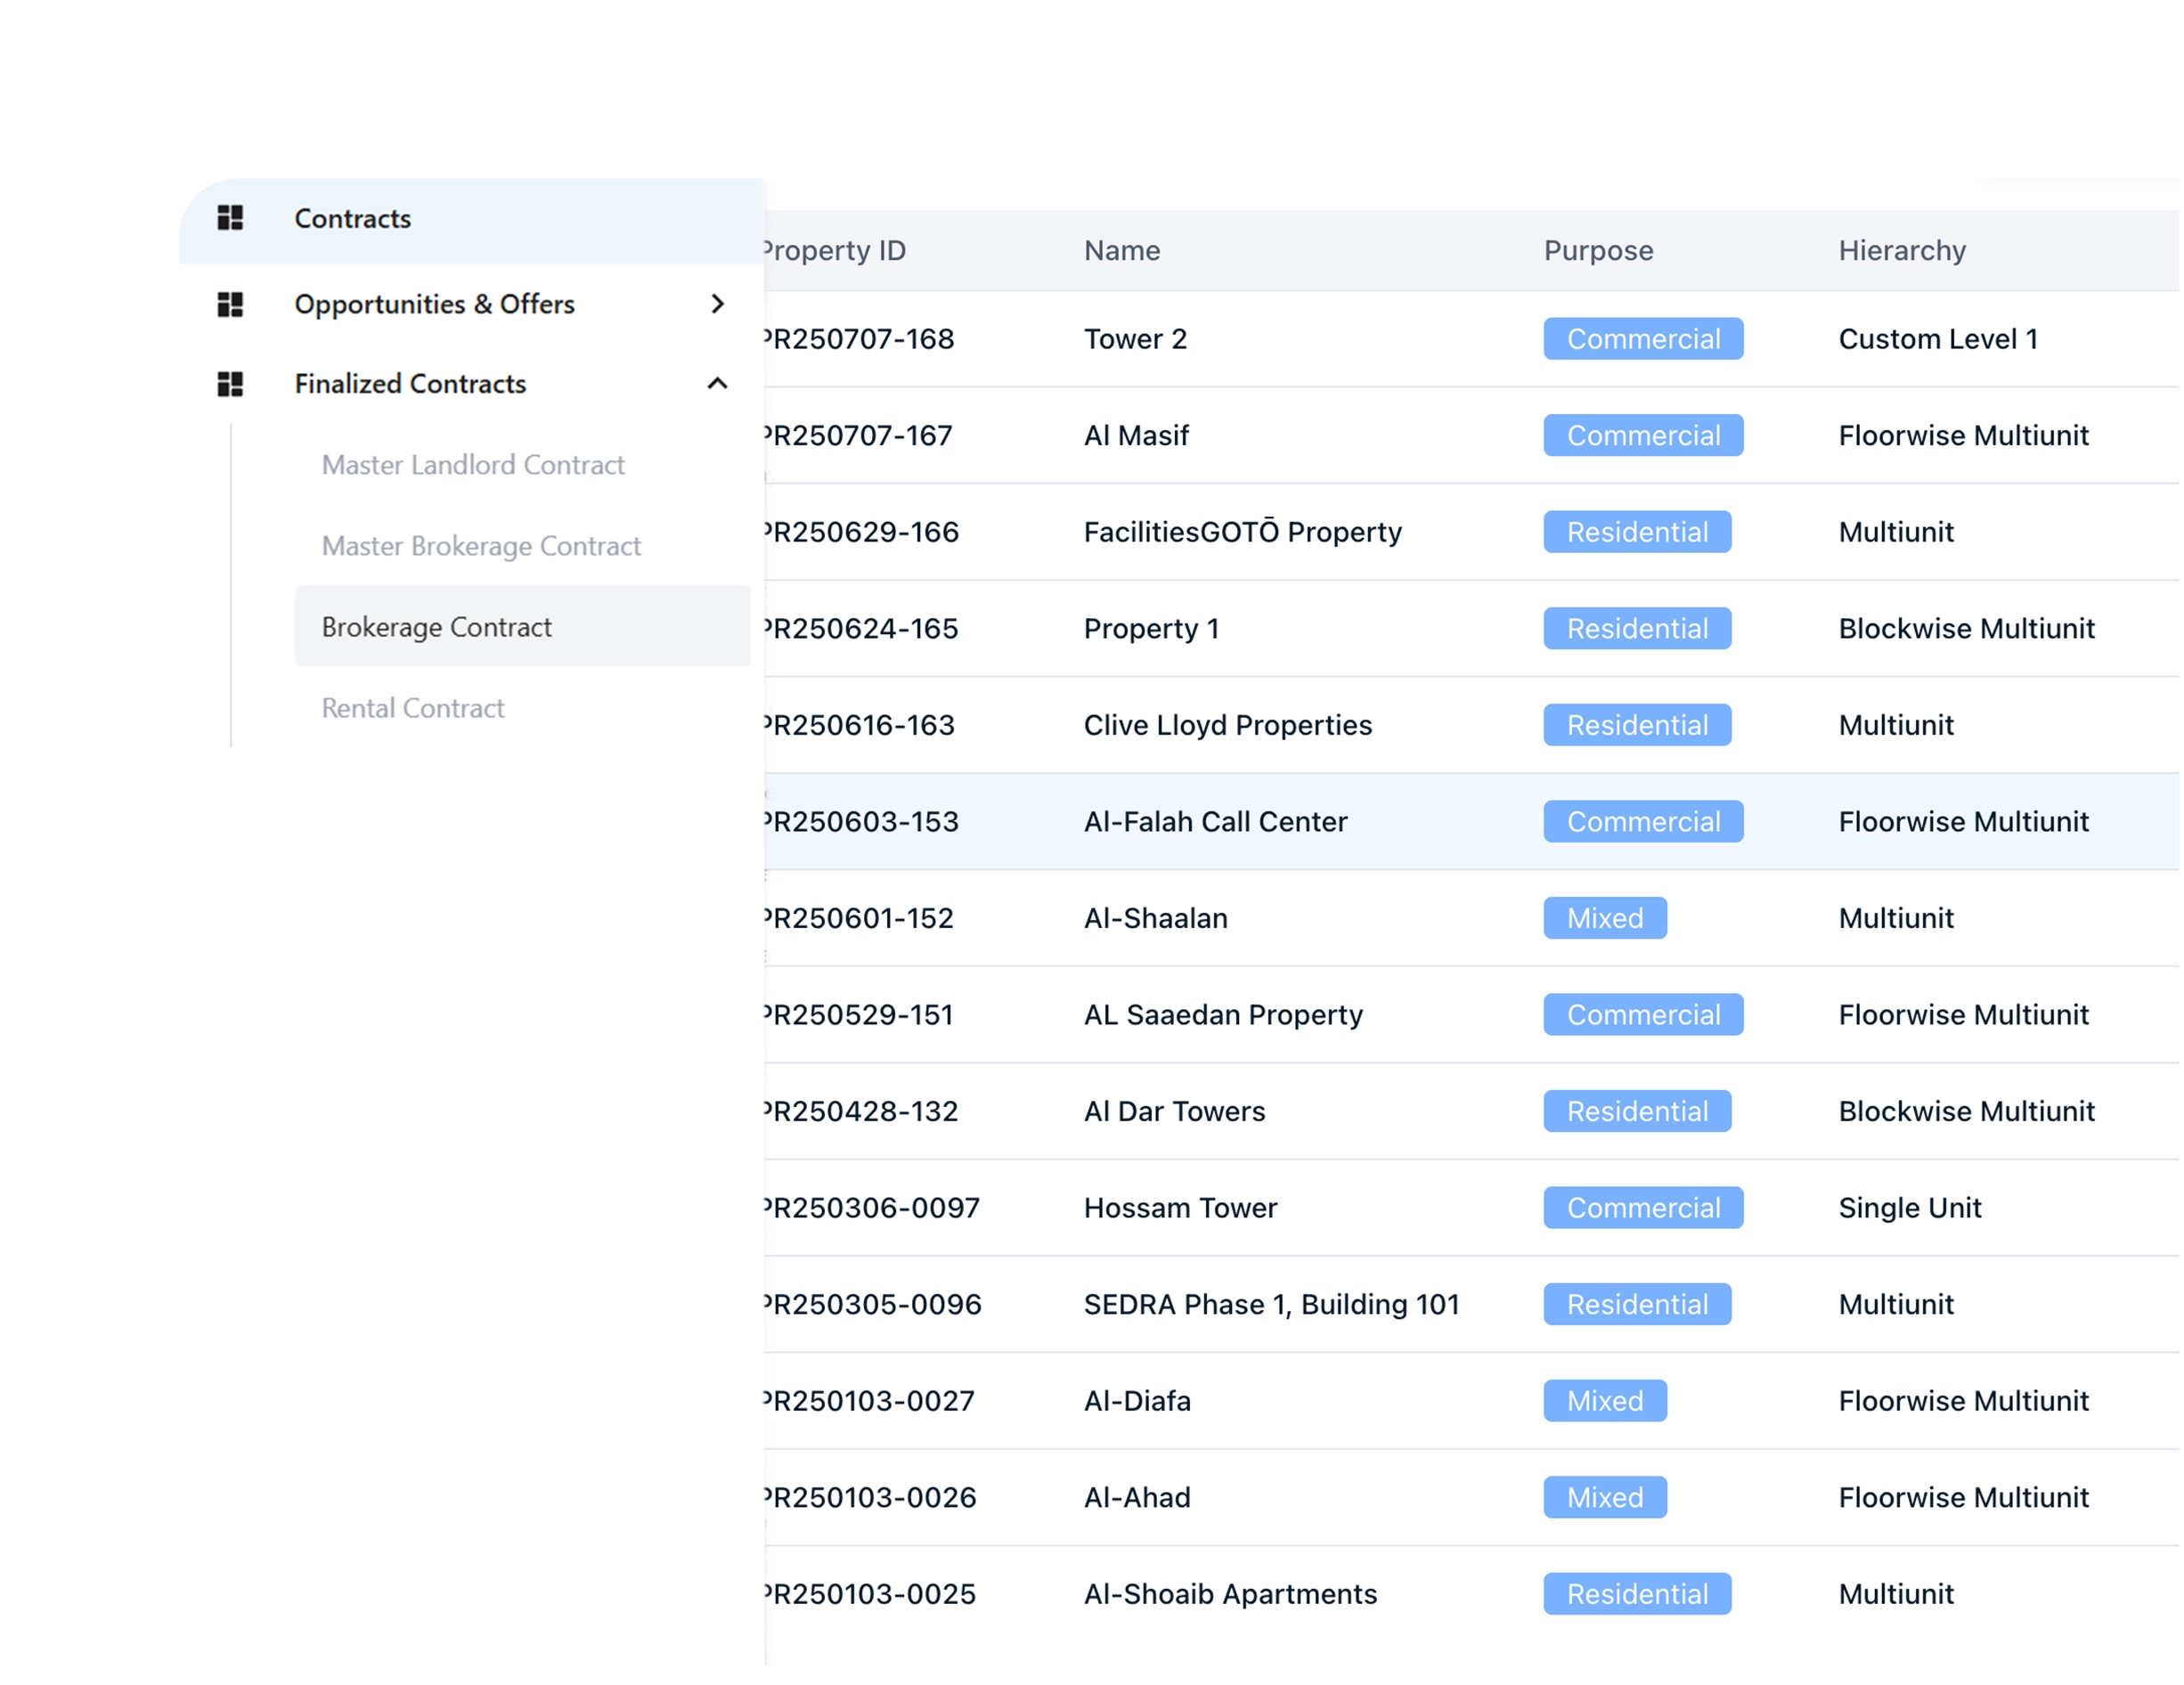Click the Commercial tag for Tower 2
Viewport: 2184px width, 1685px height.
(1643, 339)
